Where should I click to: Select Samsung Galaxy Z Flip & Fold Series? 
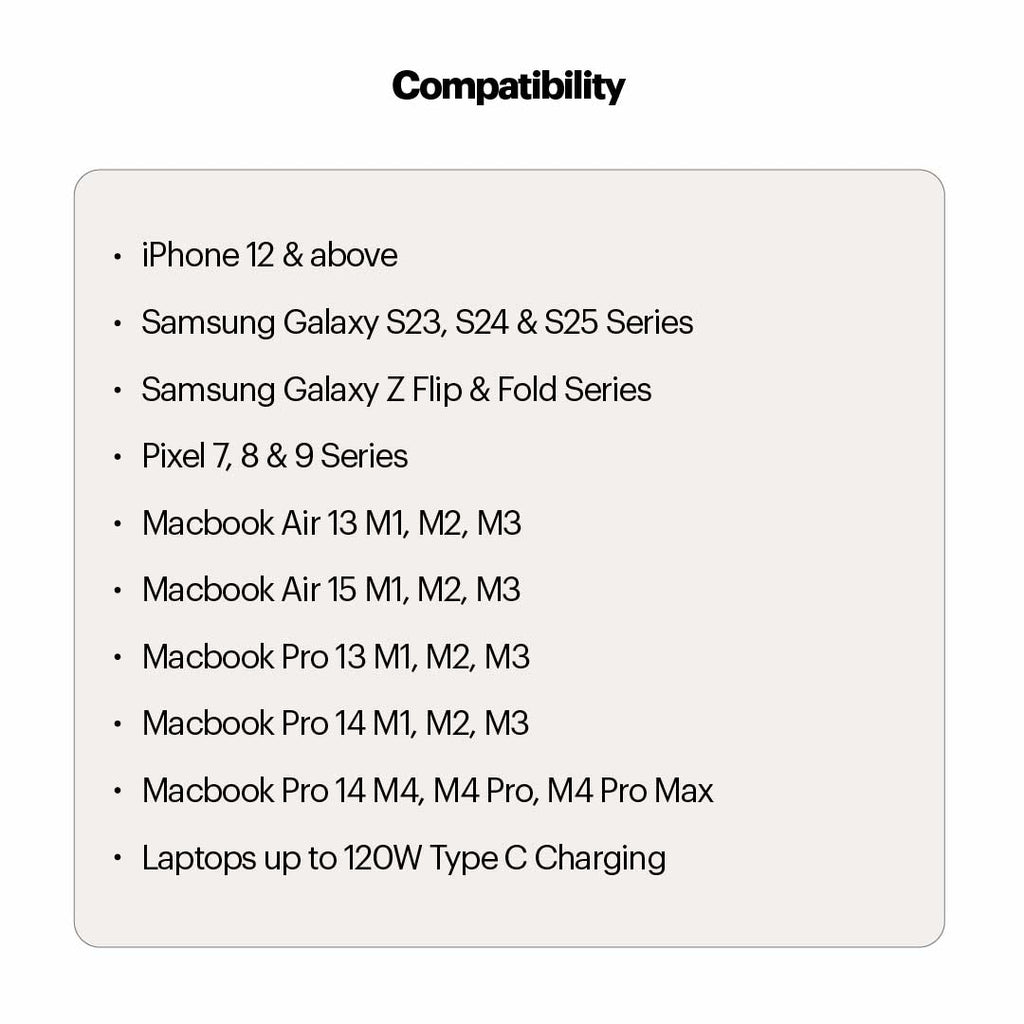pyautogui.click(x=396, y=390)
